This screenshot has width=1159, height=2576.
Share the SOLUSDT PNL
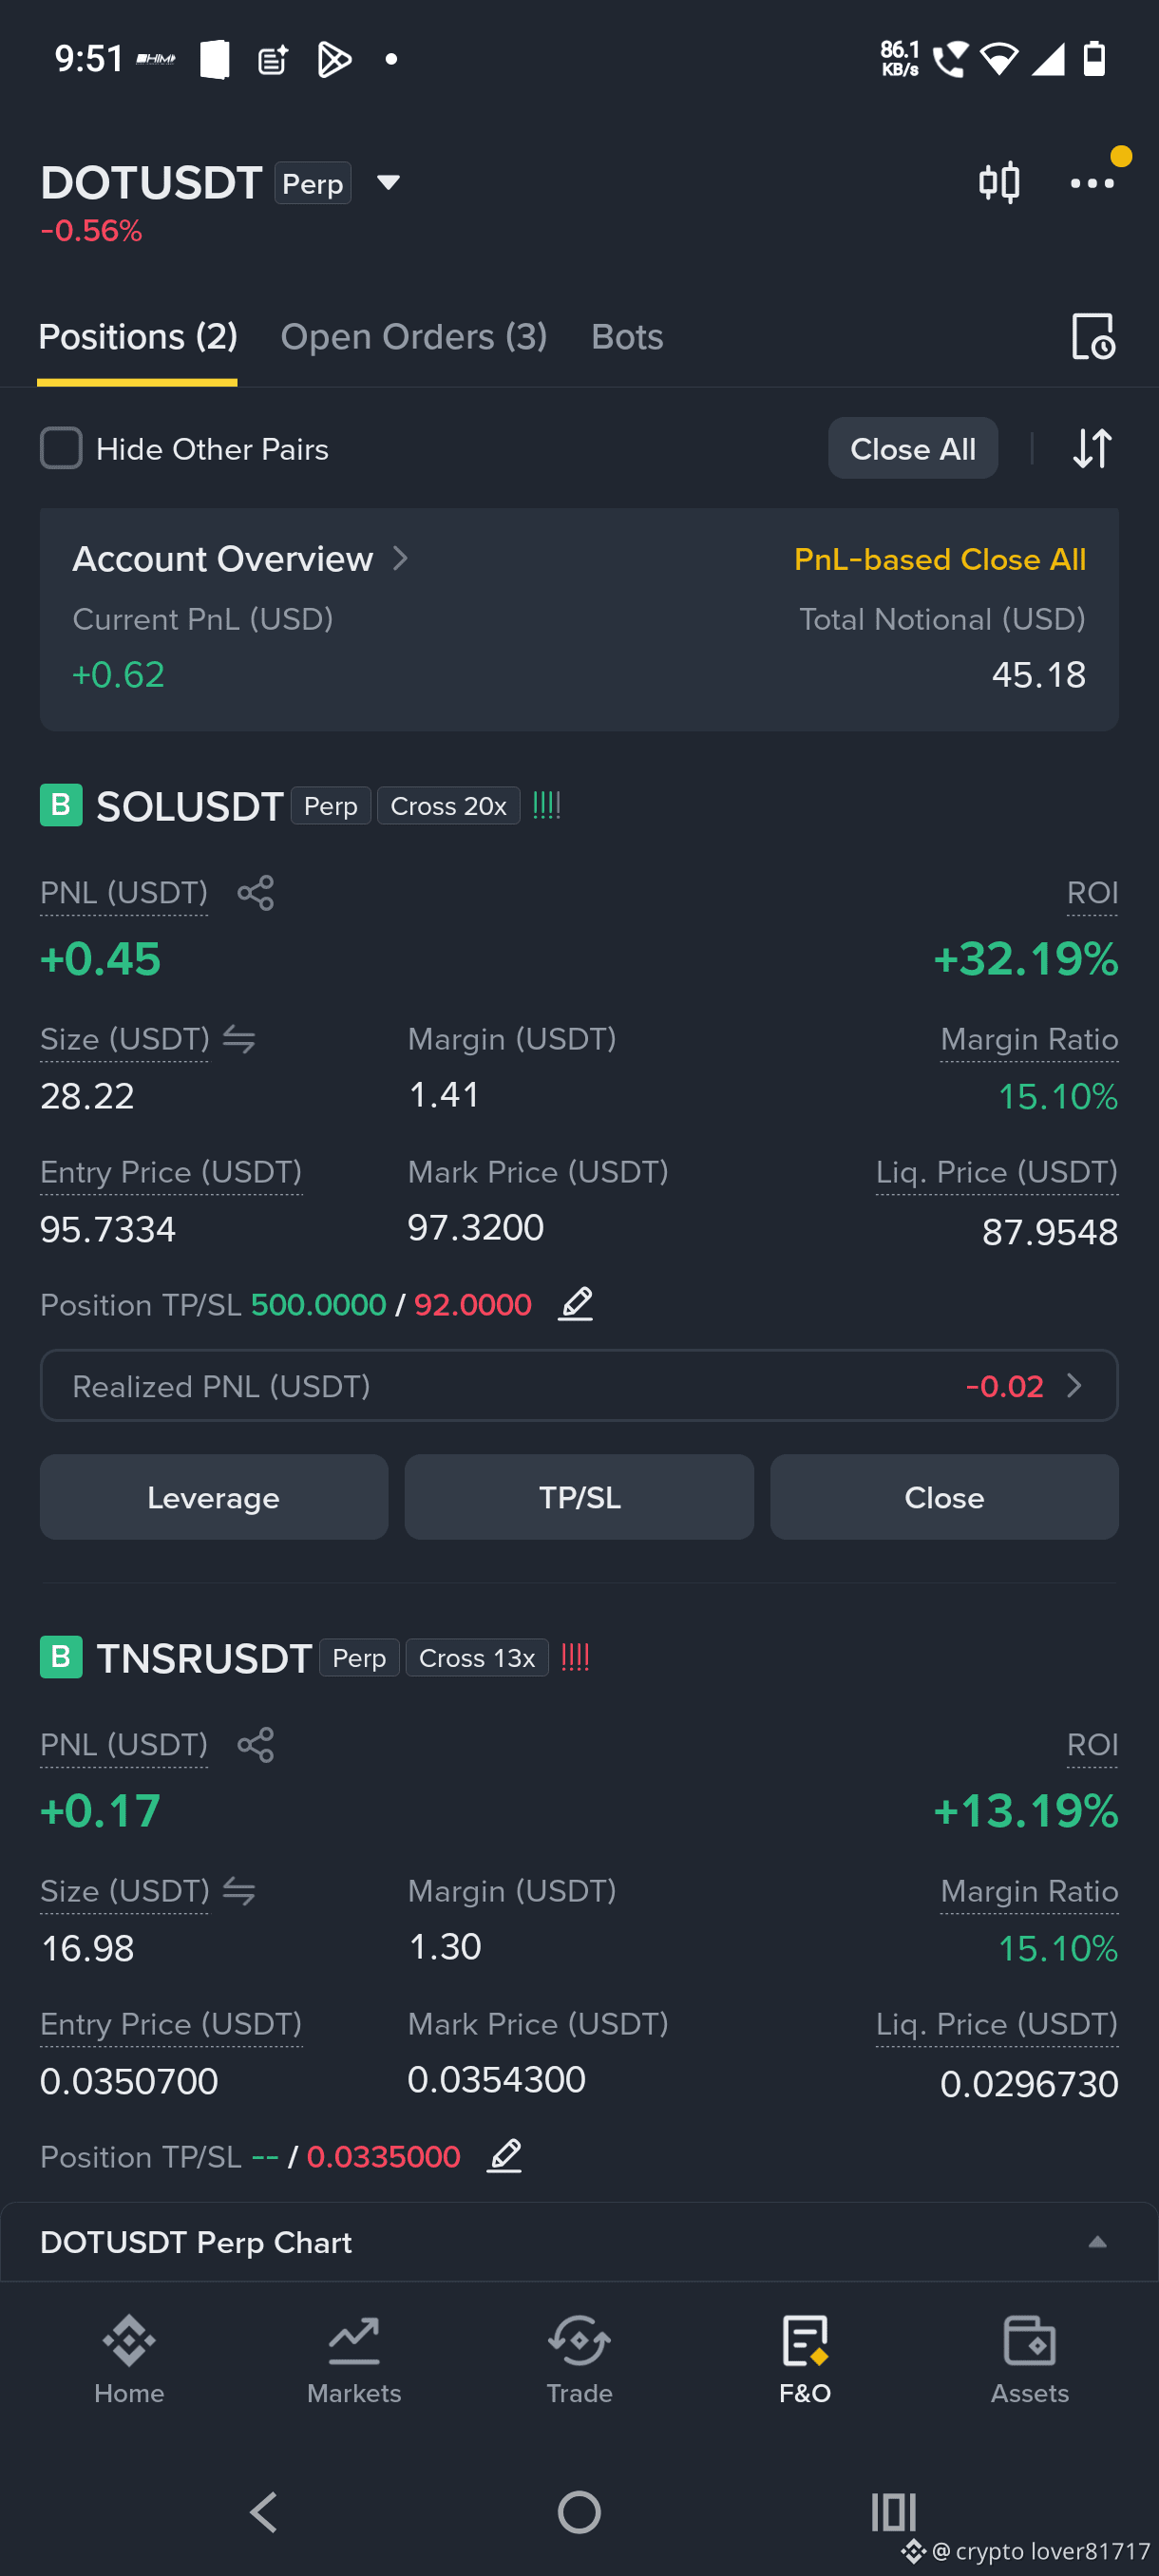coord(255,892)
